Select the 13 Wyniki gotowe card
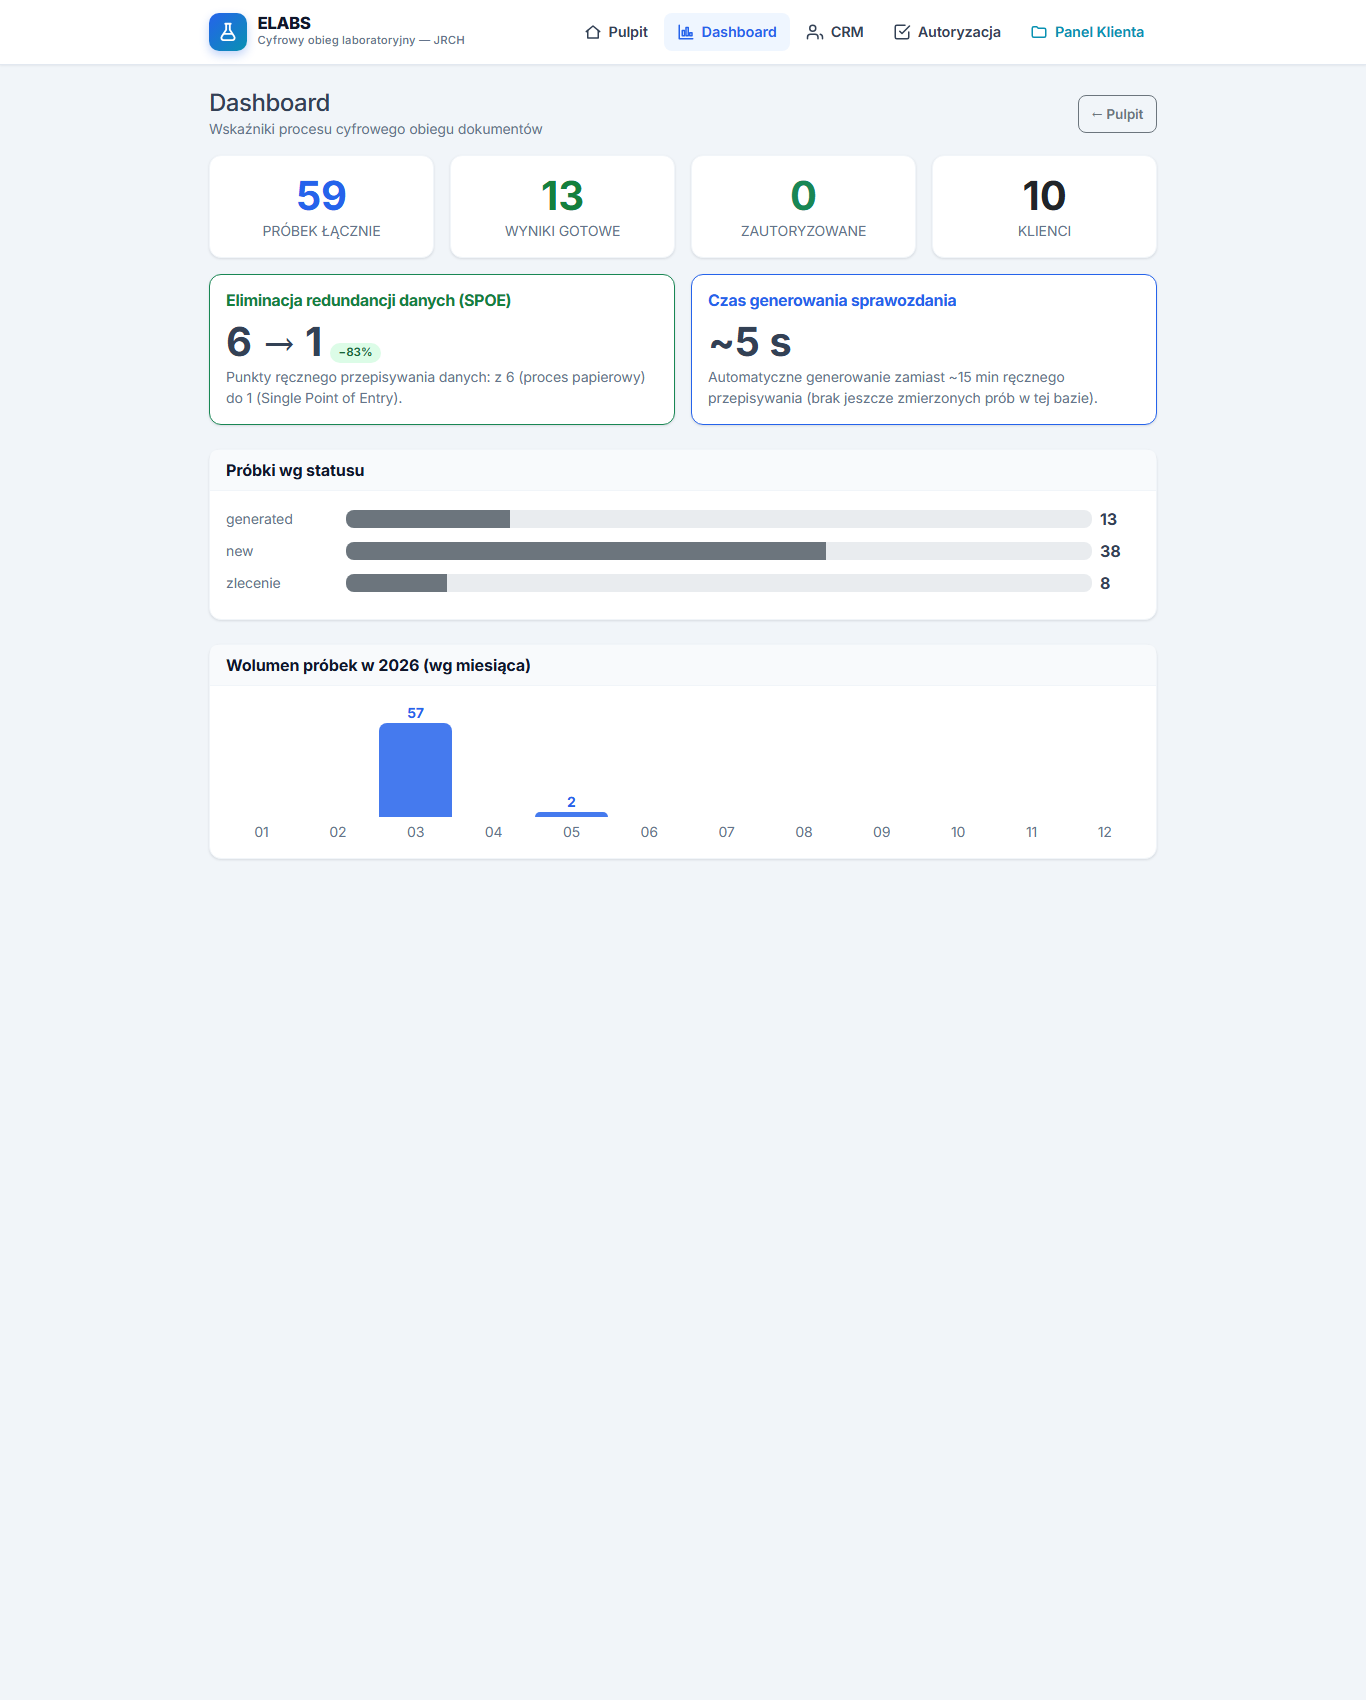Image resolution: width=1366 pixels, height=1700 pixels. (x=562, y=207)
